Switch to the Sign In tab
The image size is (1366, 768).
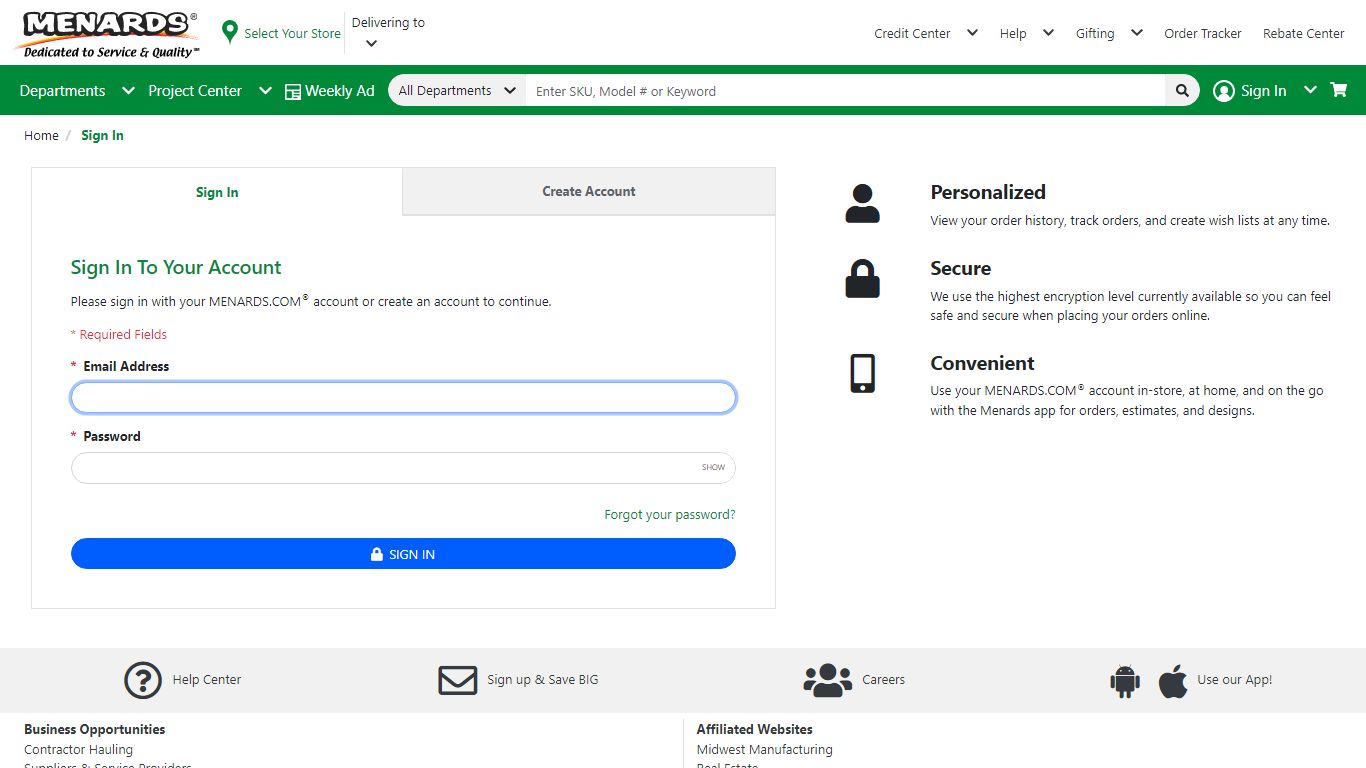point(217,192)
